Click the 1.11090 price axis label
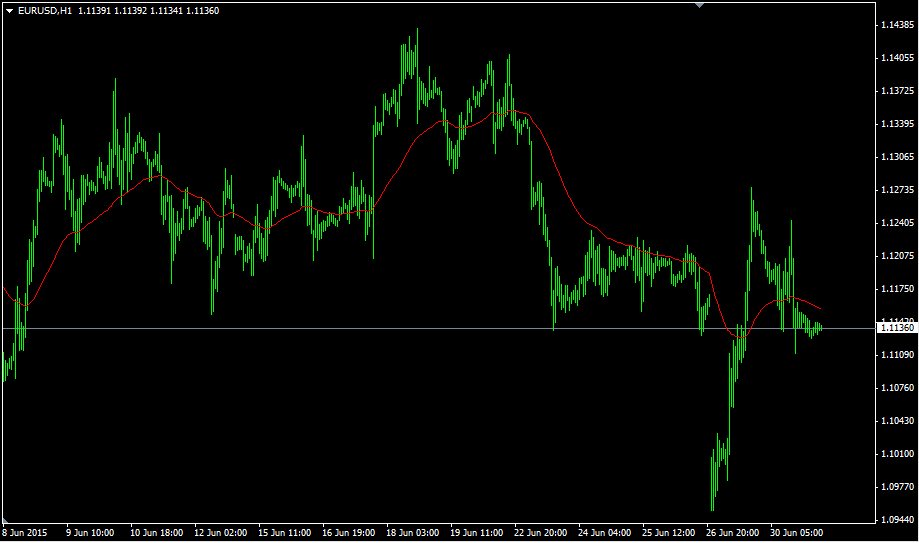 [x=897, y=355]
